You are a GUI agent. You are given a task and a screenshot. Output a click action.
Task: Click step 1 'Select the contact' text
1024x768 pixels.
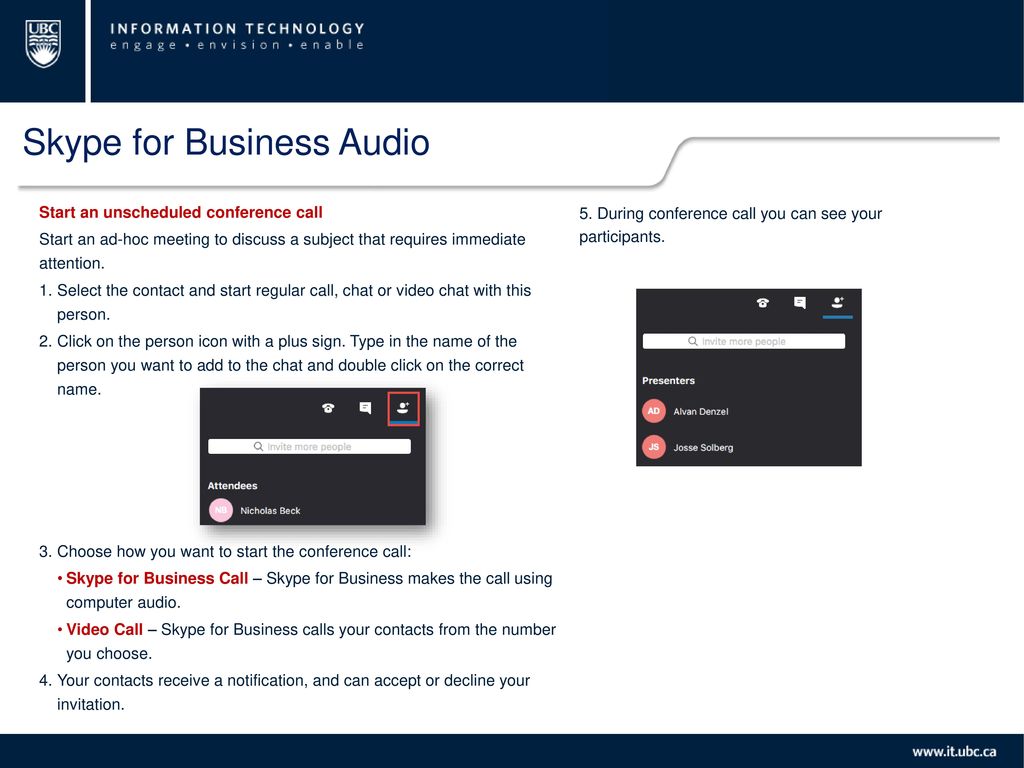point(285,302)
